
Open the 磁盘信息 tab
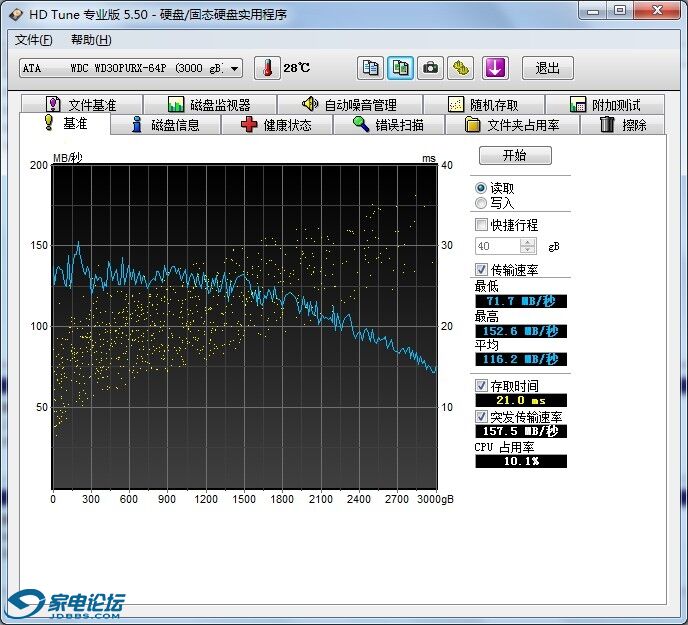pos(165,125)
